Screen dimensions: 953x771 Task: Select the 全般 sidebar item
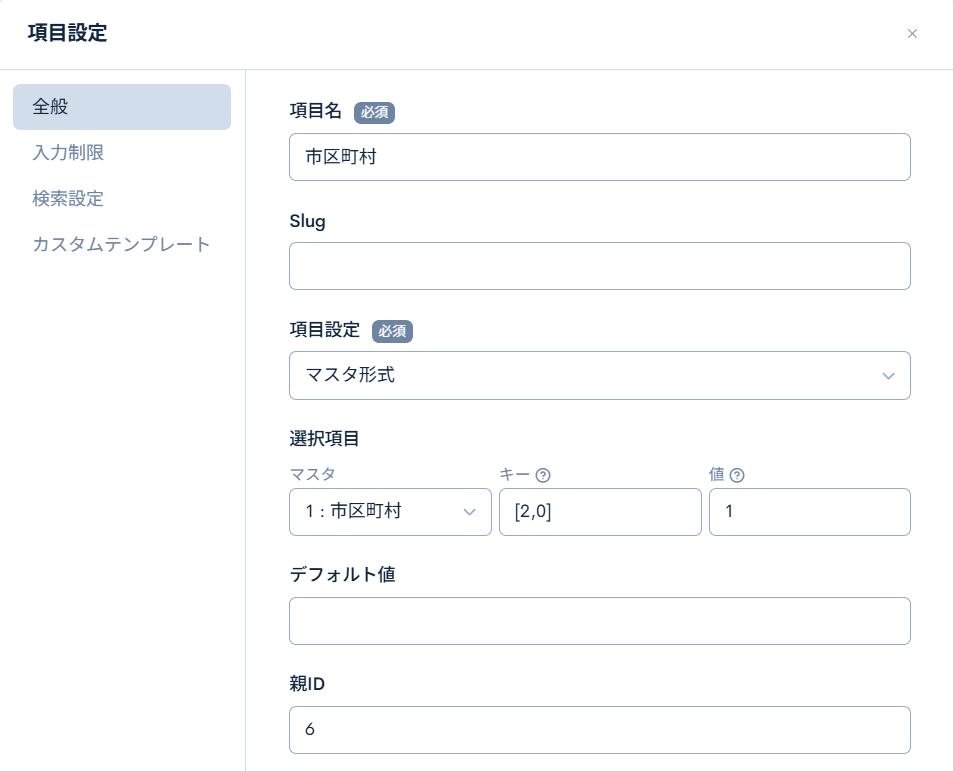click(51, 107)
